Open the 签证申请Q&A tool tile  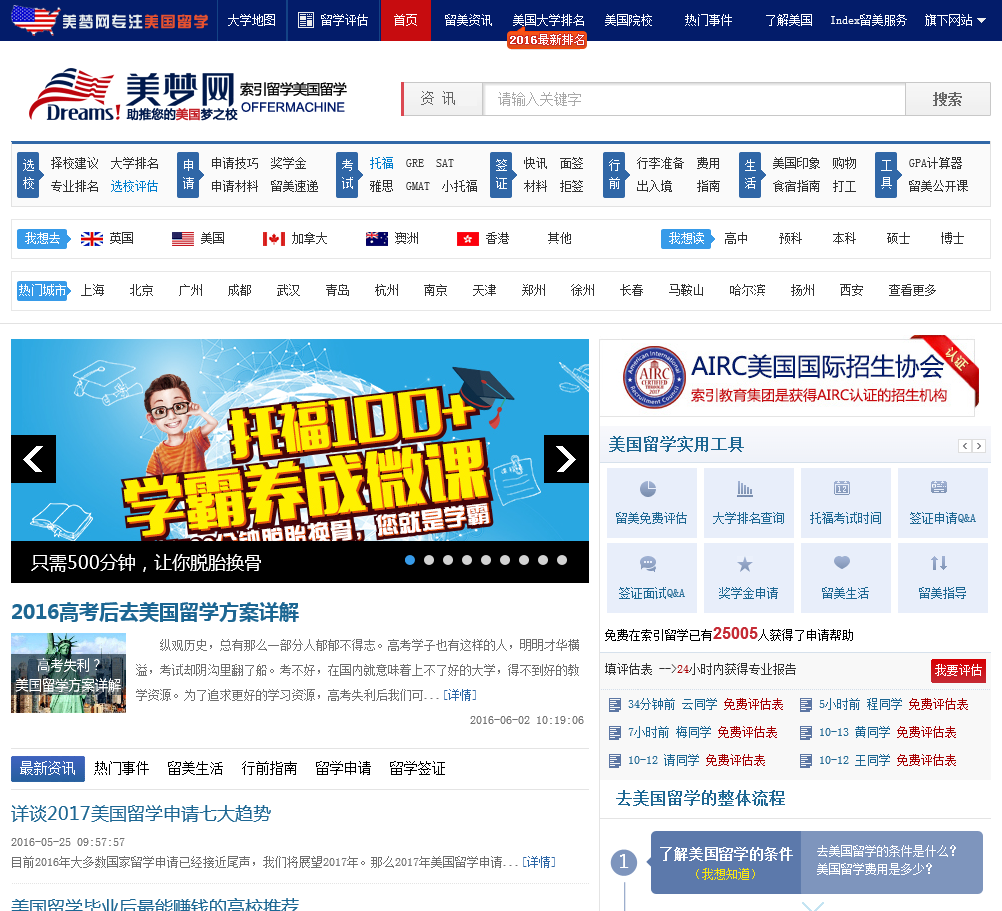[943, 502]
